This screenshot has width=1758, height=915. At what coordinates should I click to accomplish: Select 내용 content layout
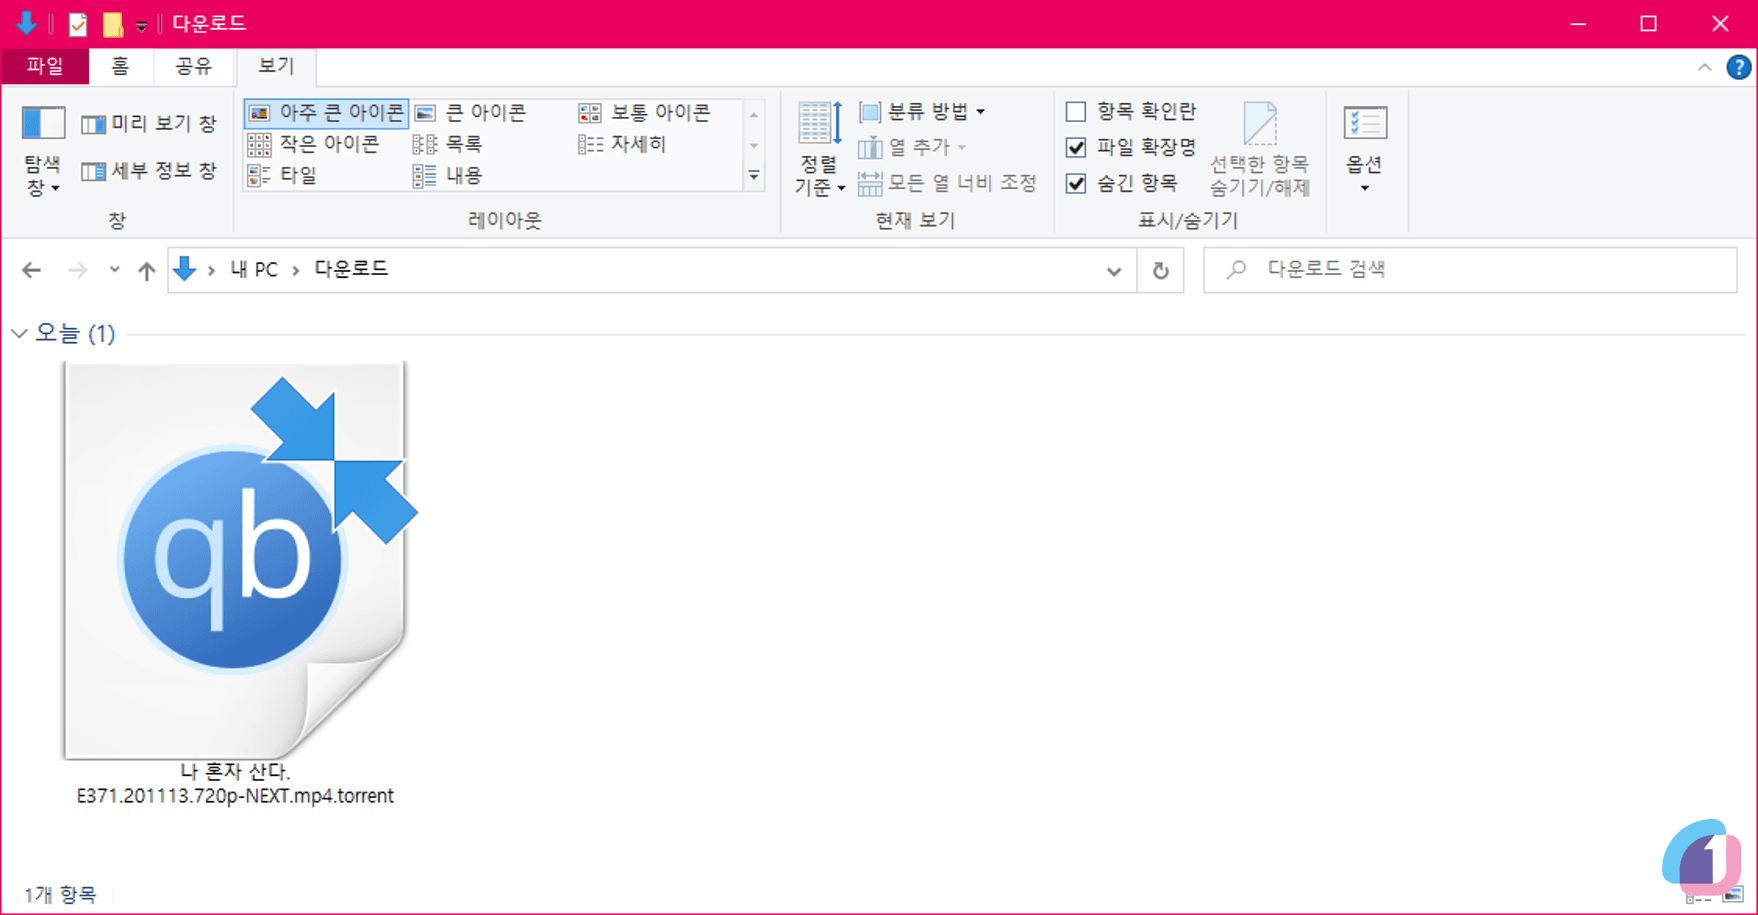[448, 175]
